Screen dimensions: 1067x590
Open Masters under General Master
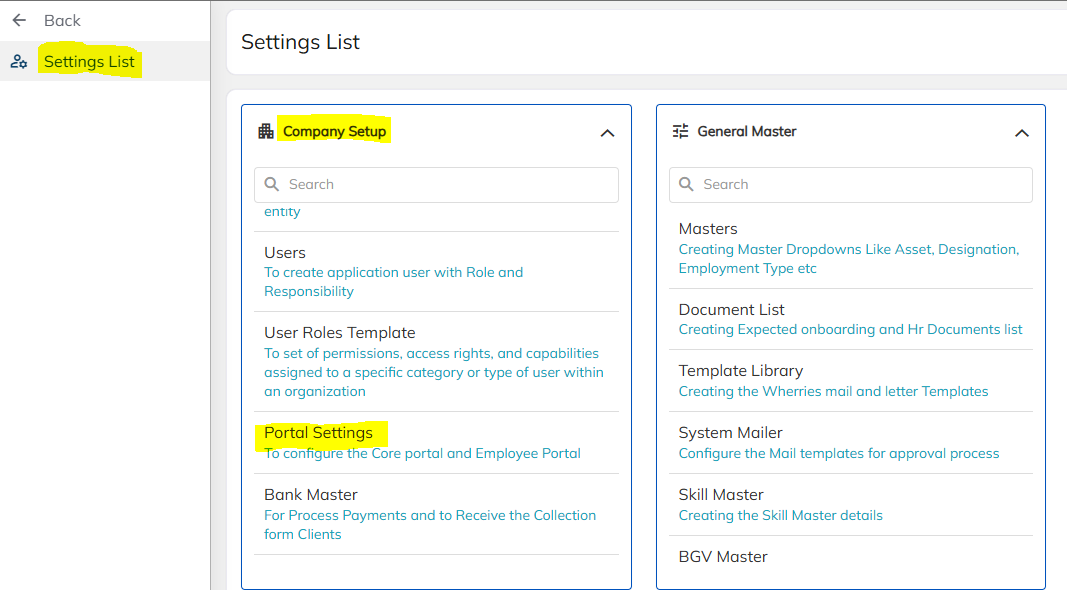(708, 229)
